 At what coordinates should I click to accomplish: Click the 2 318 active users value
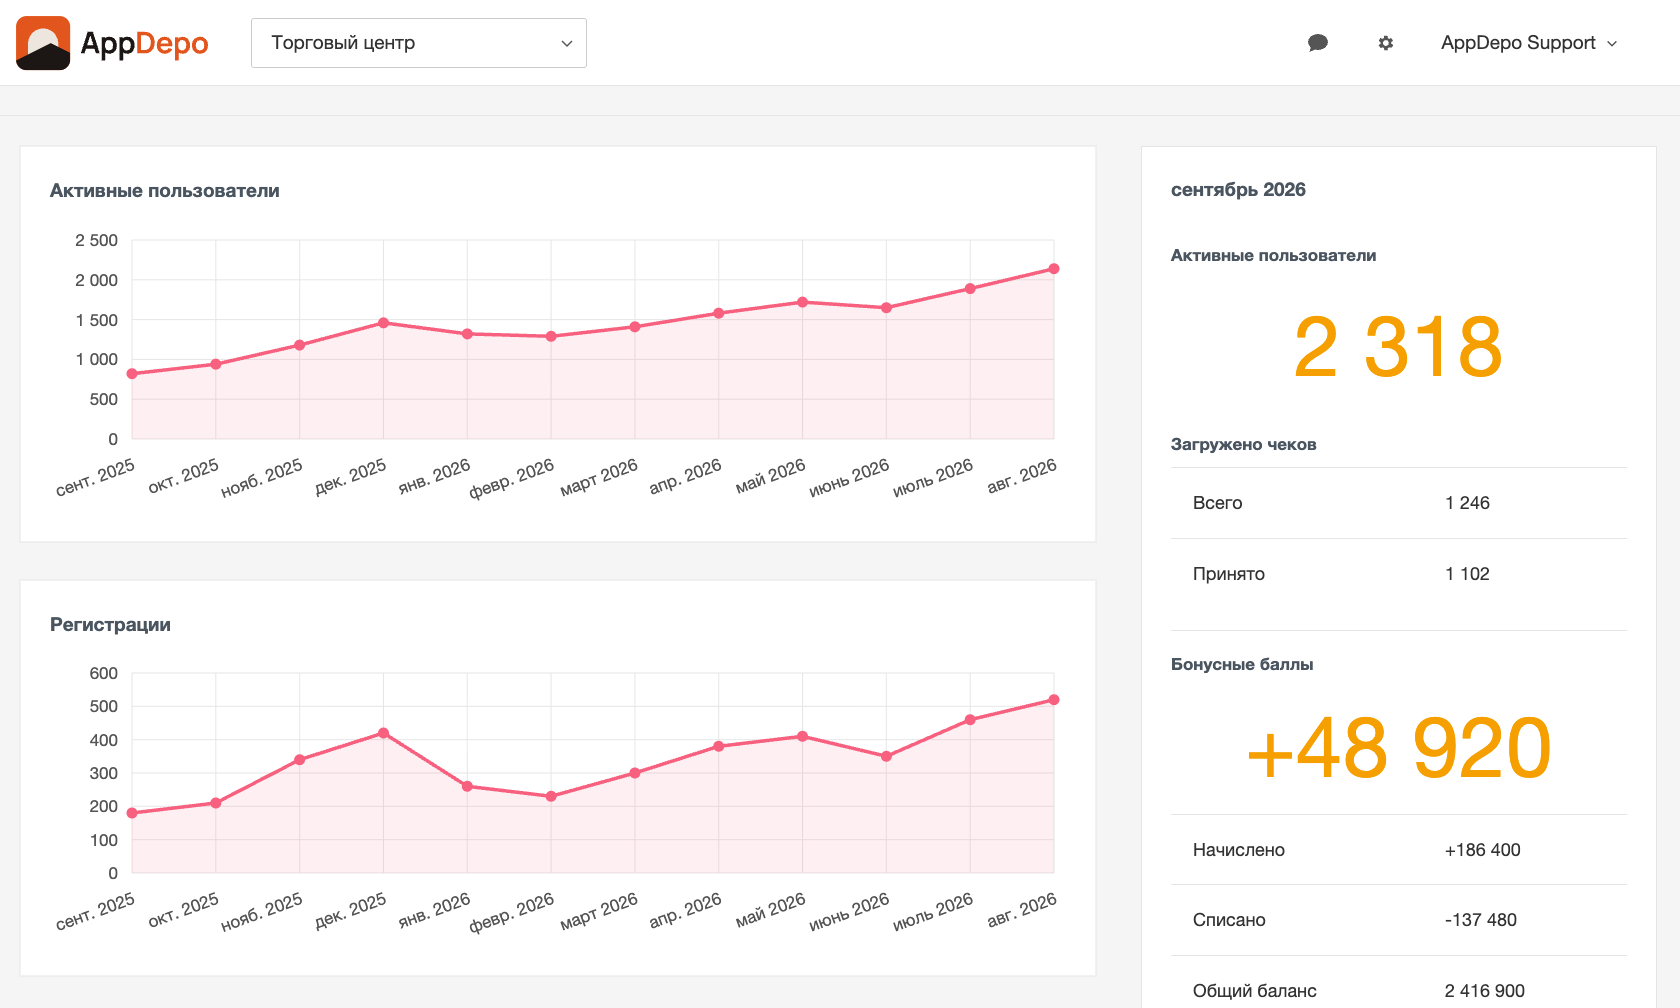(x=1398, y=347)
